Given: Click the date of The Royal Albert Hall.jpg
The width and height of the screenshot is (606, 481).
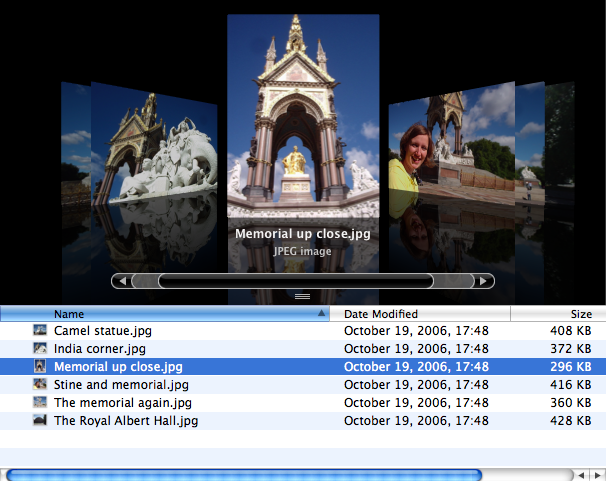Looking at the screenshot, I should tap(416, 420).
